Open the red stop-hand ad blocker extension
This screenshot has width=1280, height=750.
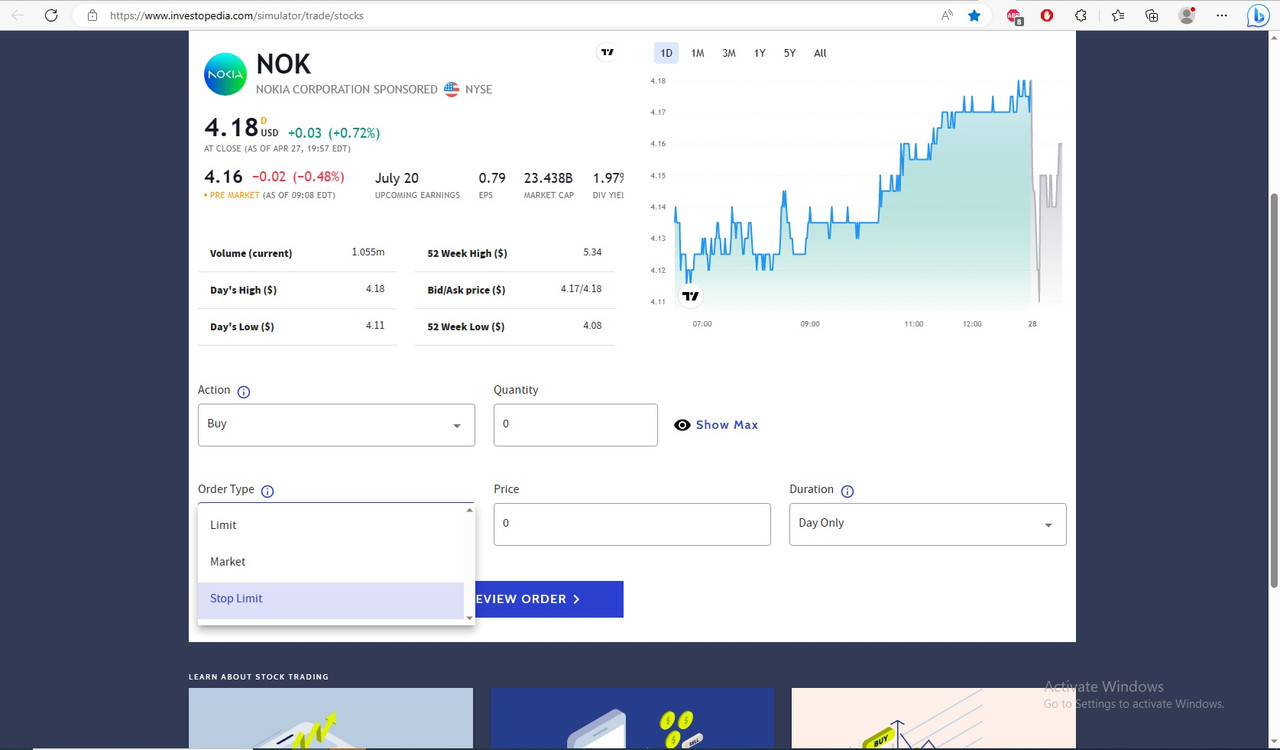pyautogui.click(x=1047, y=15)
